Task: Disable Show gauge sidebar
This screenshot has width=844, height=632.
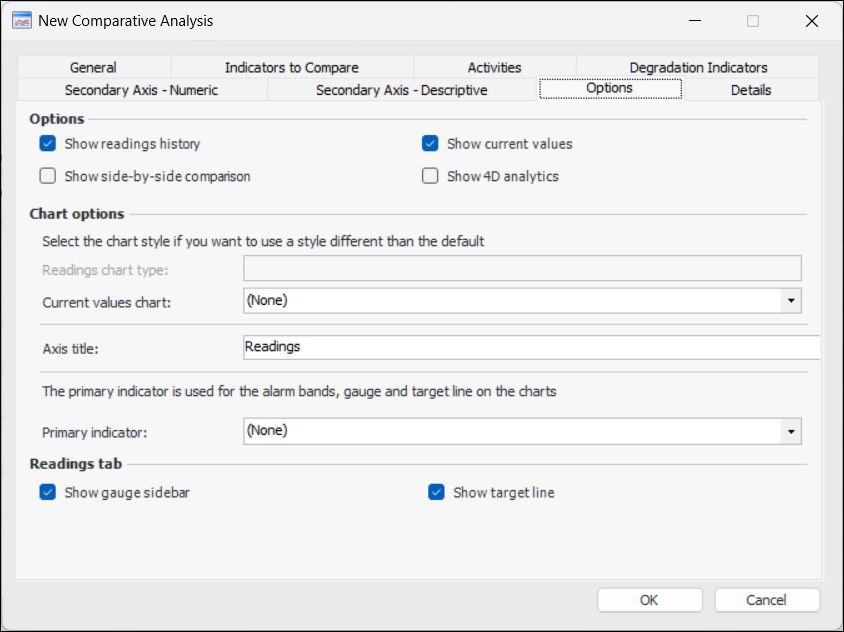Action: tap(47, 492)
